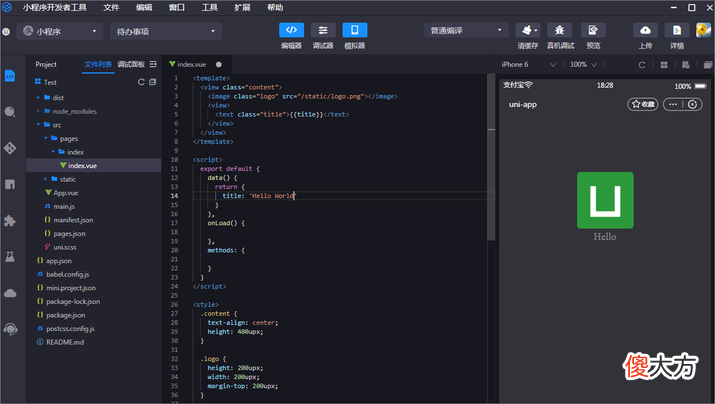Open the git source control sidebar icon
The image size is (715, 404).
coord(10,148)
